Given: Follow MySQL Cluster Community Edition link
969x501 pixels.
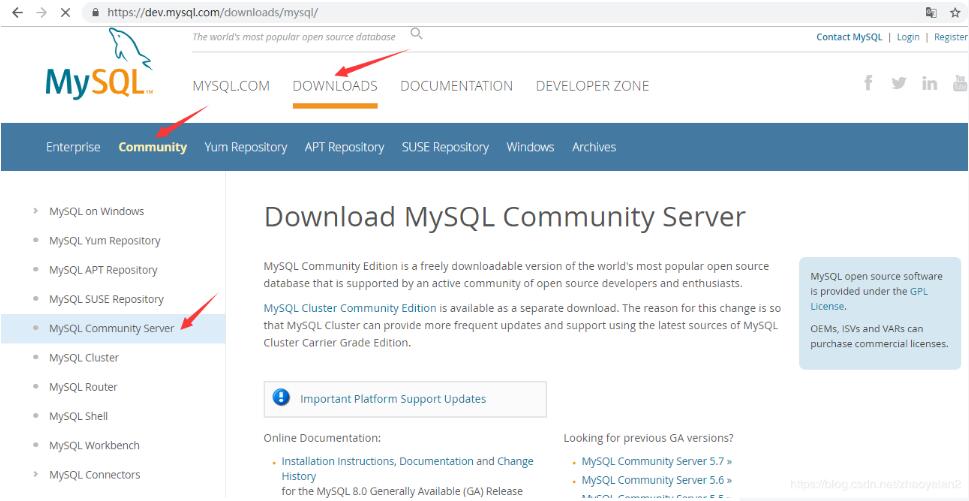Looking at the screenshot, I should 350,308.
